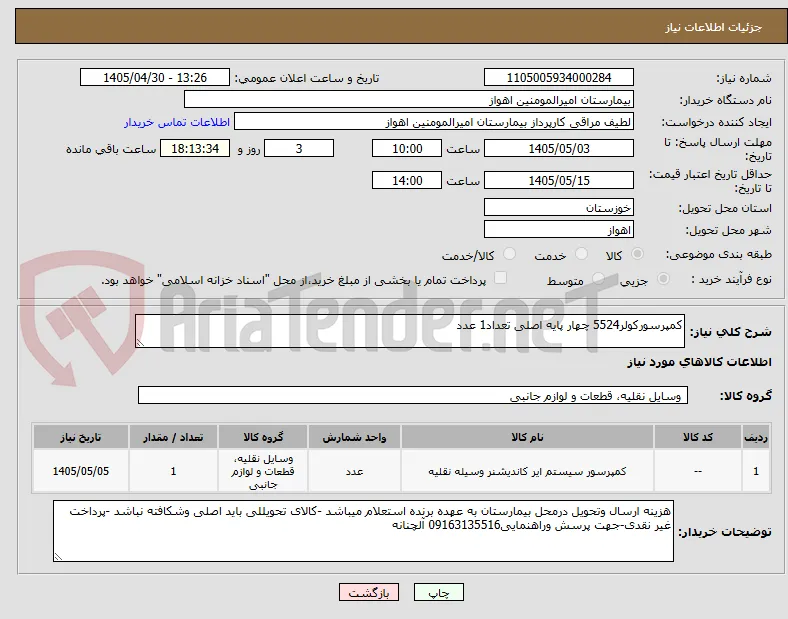This screenshot has height=619, width=788.
Task: Click the goods group cell in table row
Action: point(263,471)
